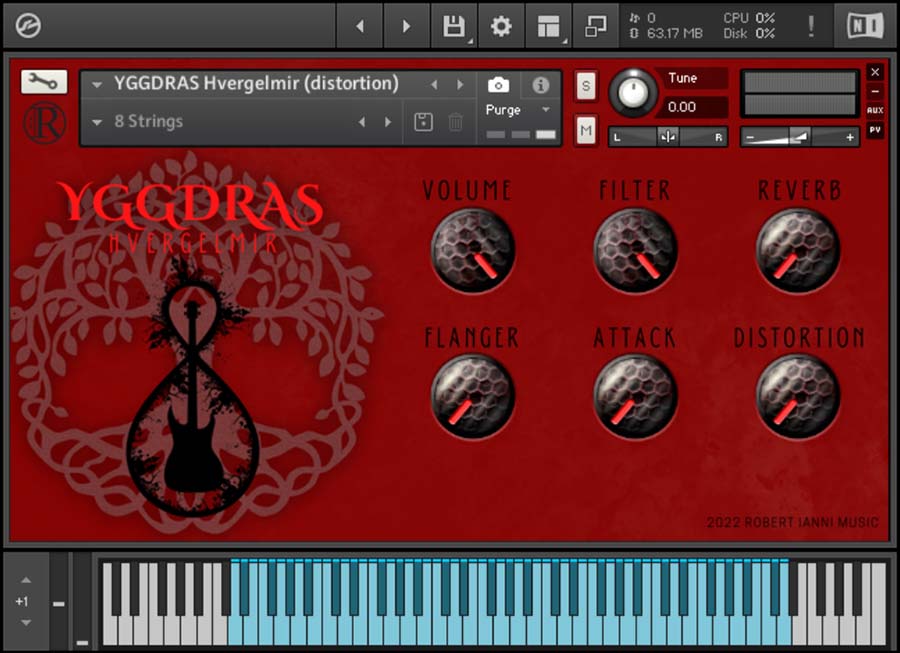Open the workspace layout view menu

[548, 26]
